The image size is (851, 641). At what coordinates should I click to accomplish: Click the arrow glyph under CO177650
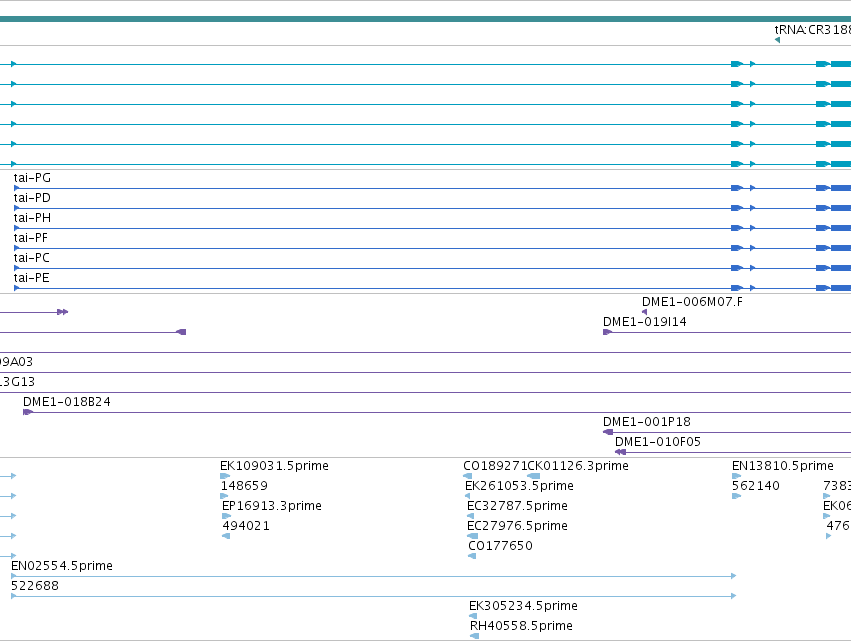click(472, 556)
